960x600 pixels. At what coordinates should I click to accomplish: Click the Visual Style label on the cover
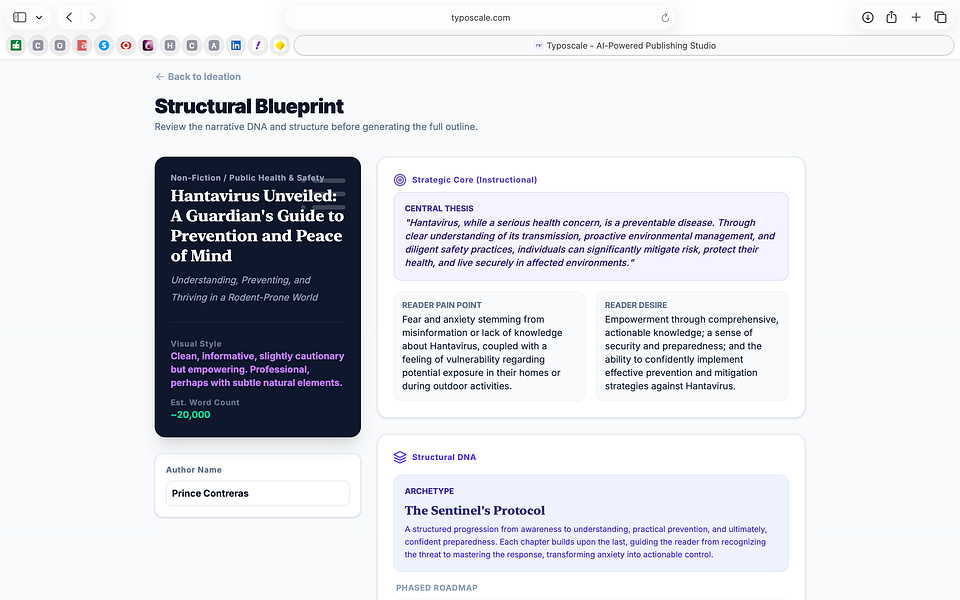pos(196,343)
